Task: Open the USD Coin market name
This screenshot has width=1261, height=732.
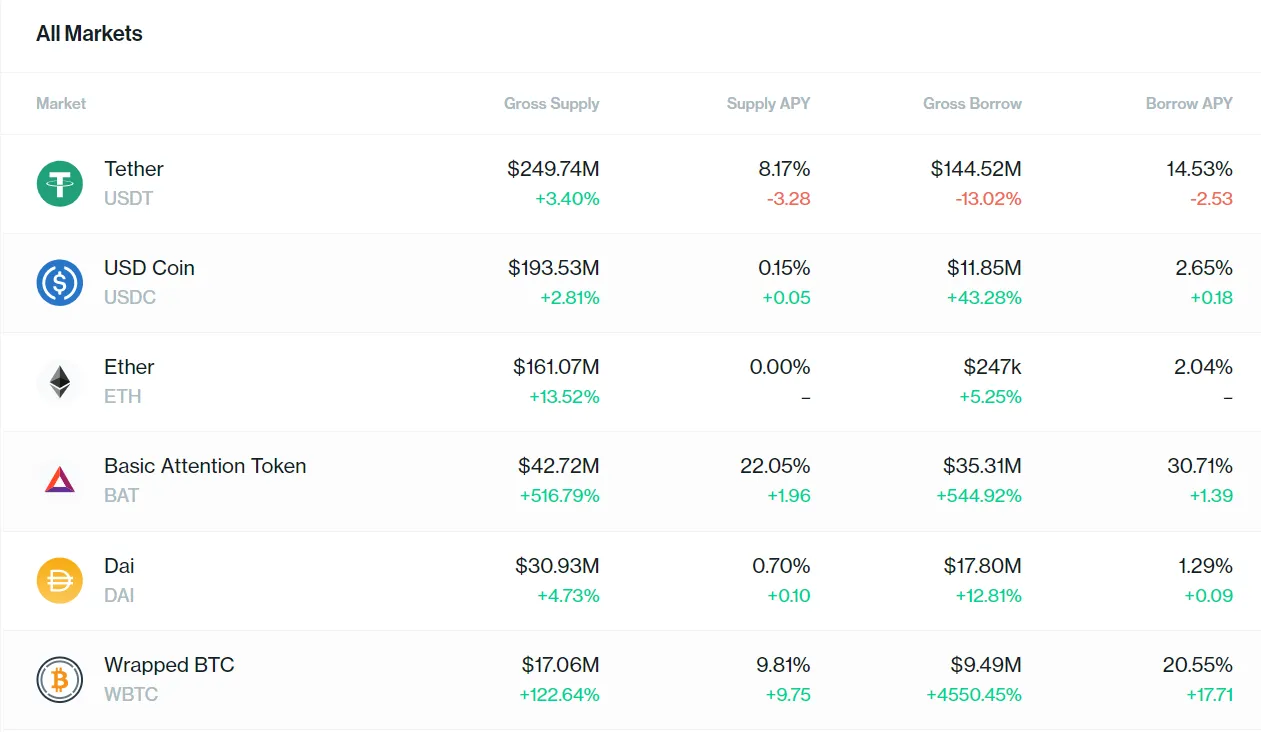Action: point(149,268)
